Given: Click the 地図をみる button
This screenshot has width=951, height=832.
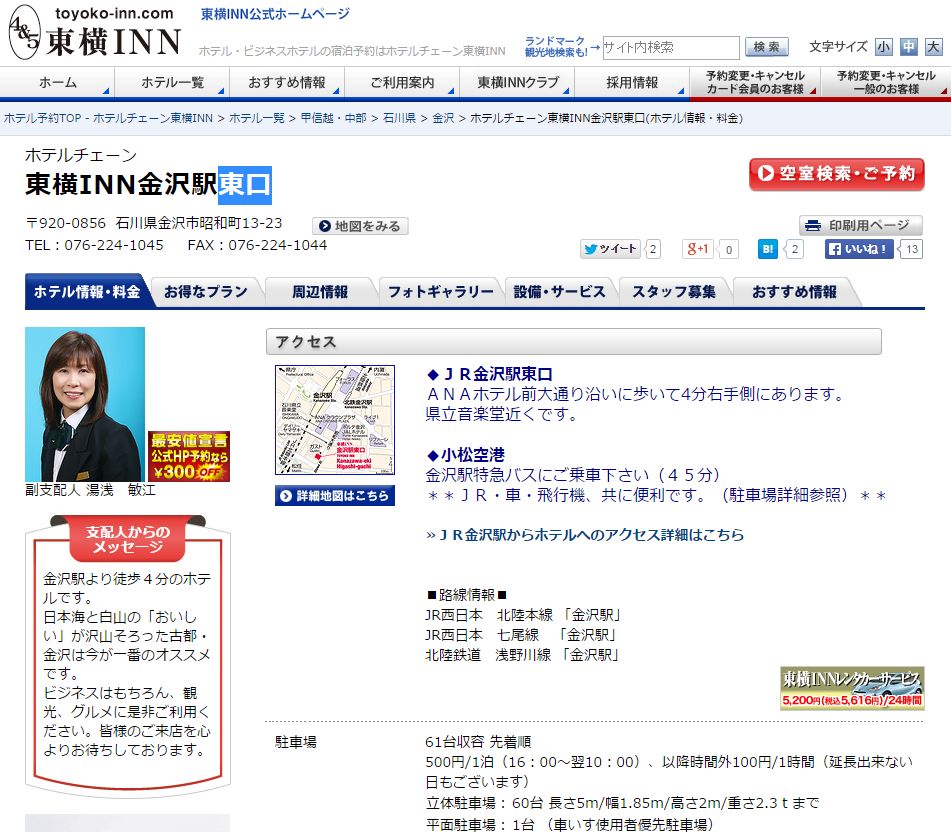Looking at the screenshot, I should pyautogui.click(x=360, y=226).
